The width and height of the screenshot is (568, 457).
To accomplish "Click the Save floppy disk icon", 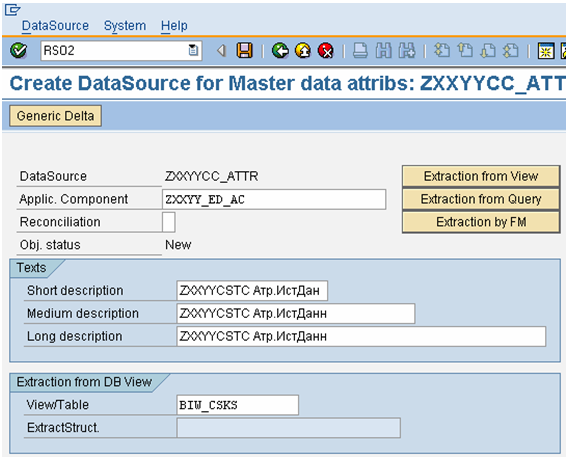I will point(245,50).
